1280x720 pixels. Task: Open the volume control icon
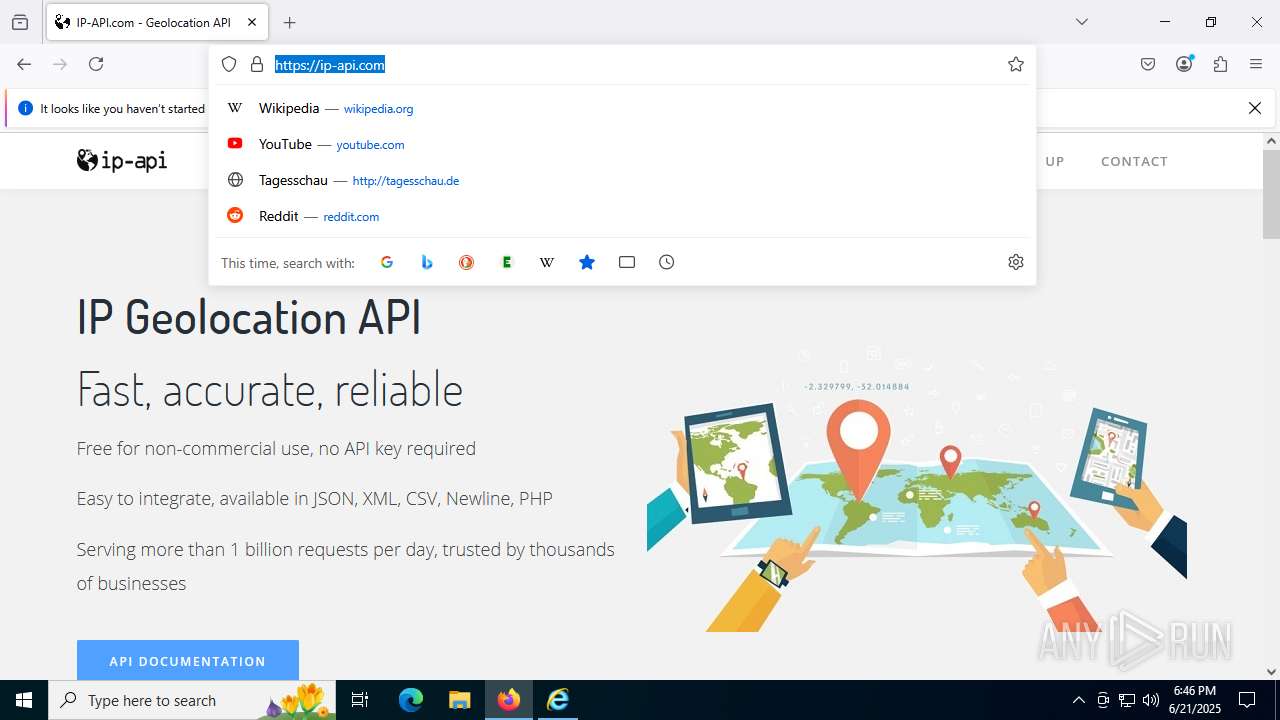[x=1151, y=700]
